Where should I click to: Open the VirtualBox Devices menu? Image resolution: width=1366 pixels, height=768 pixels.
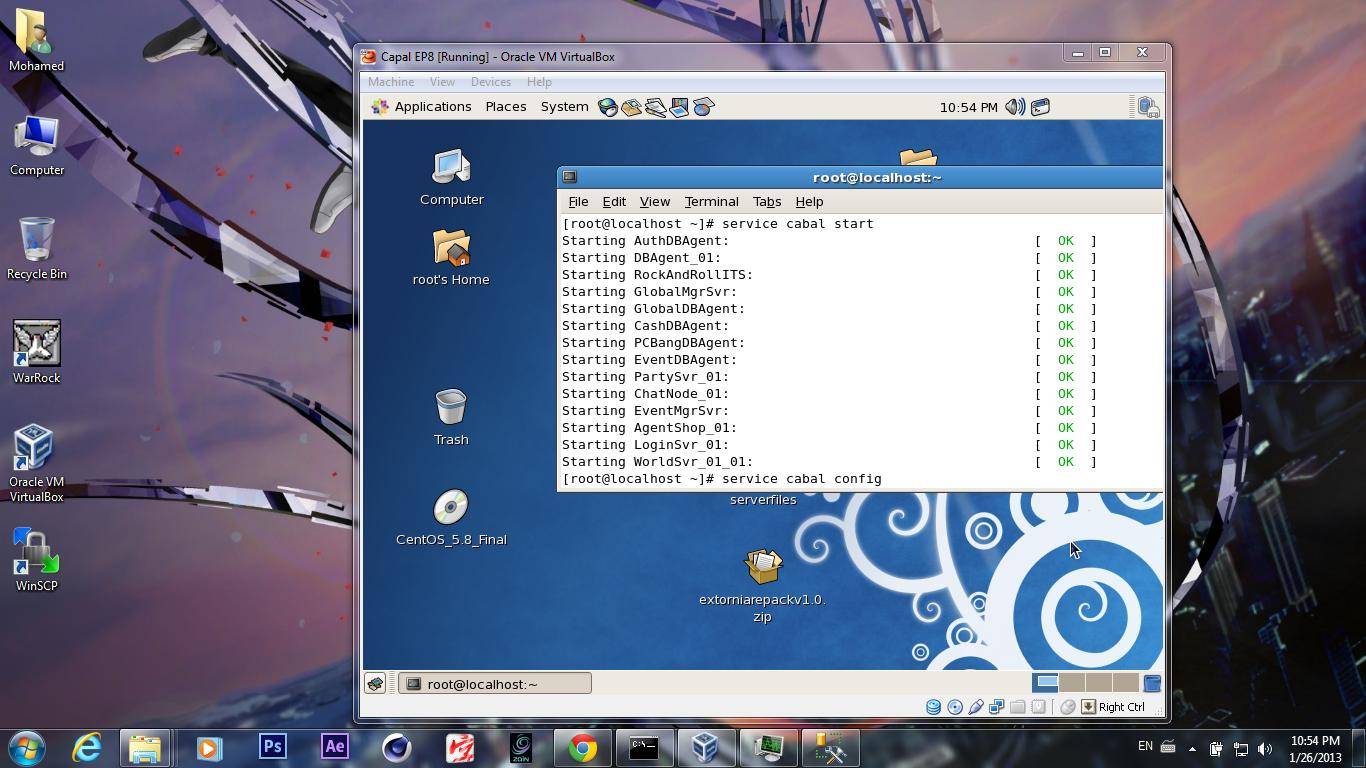tap(490, 82)
